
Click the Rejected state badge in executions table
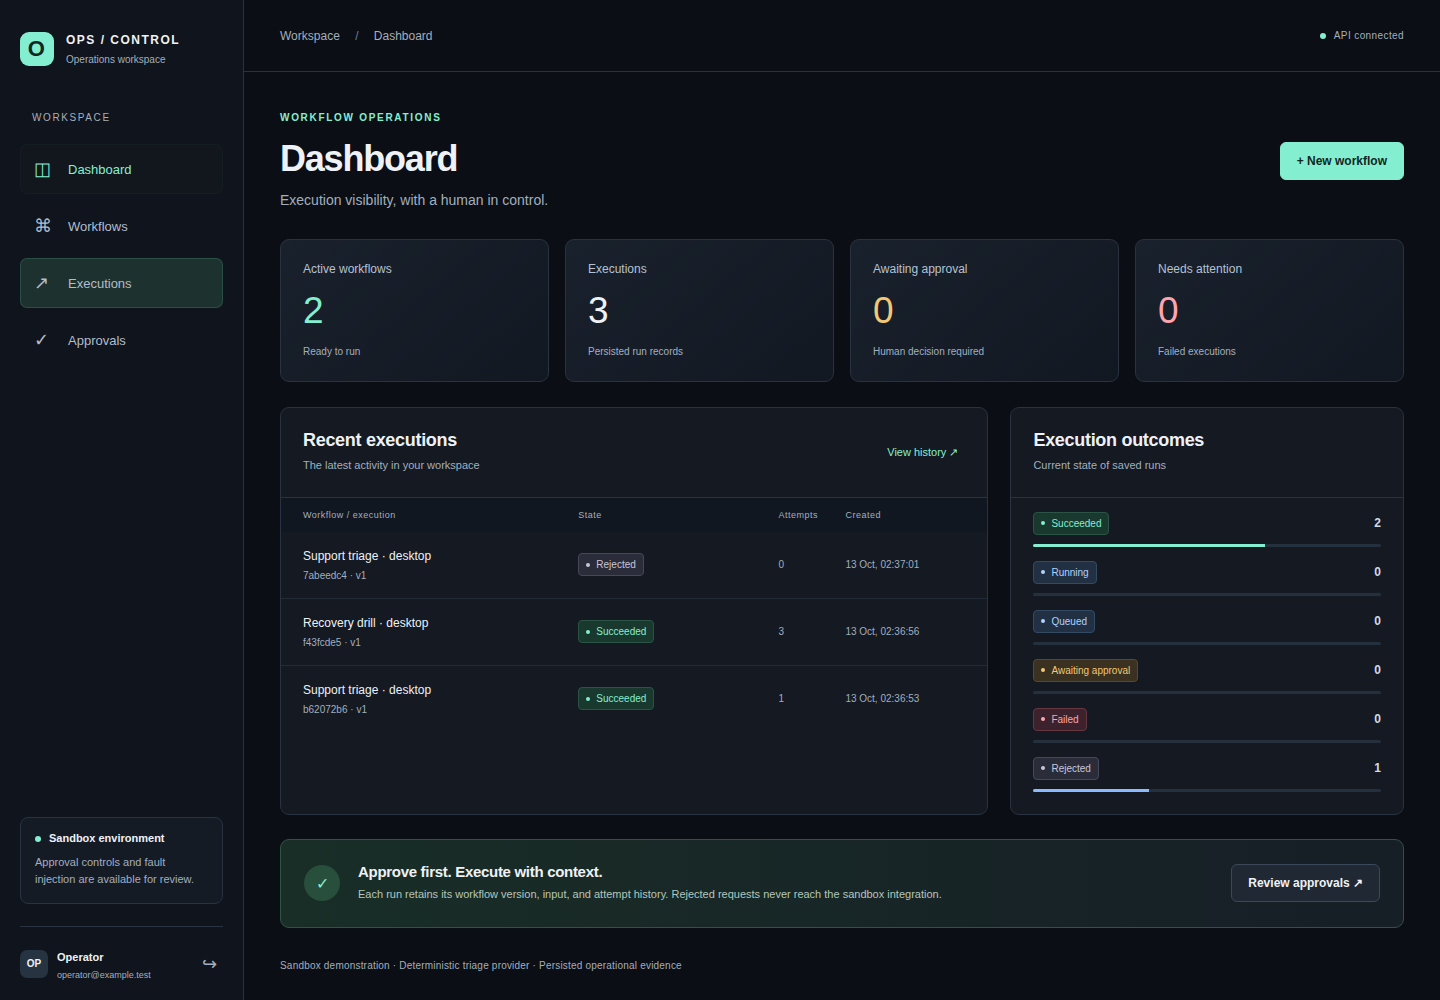click(611, 565)
